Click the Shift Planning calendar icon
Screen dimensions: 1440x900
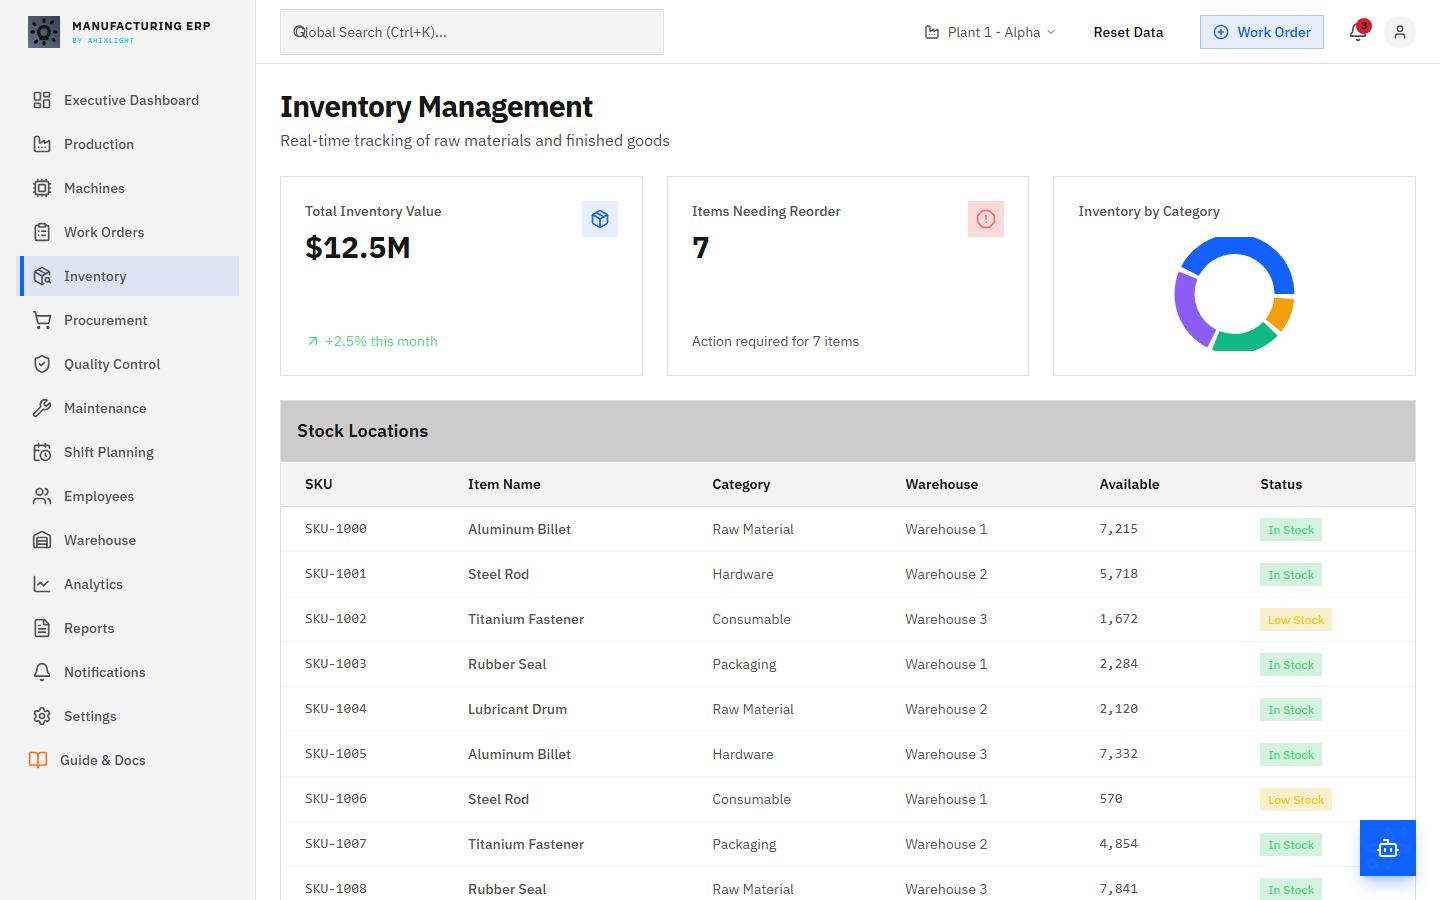tap(42, 452)
